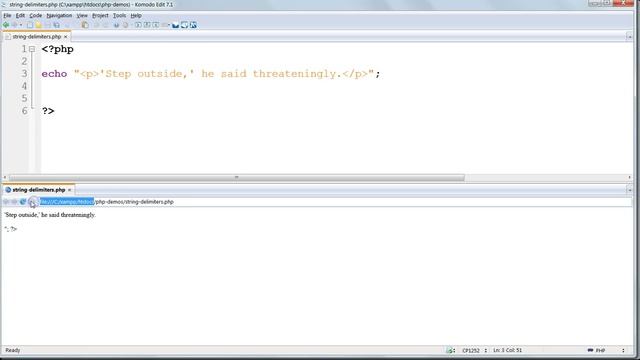This screenshot has height=360, width=640.
Task: Click the ?> closing tag on line 6
Action: (48, 111)
